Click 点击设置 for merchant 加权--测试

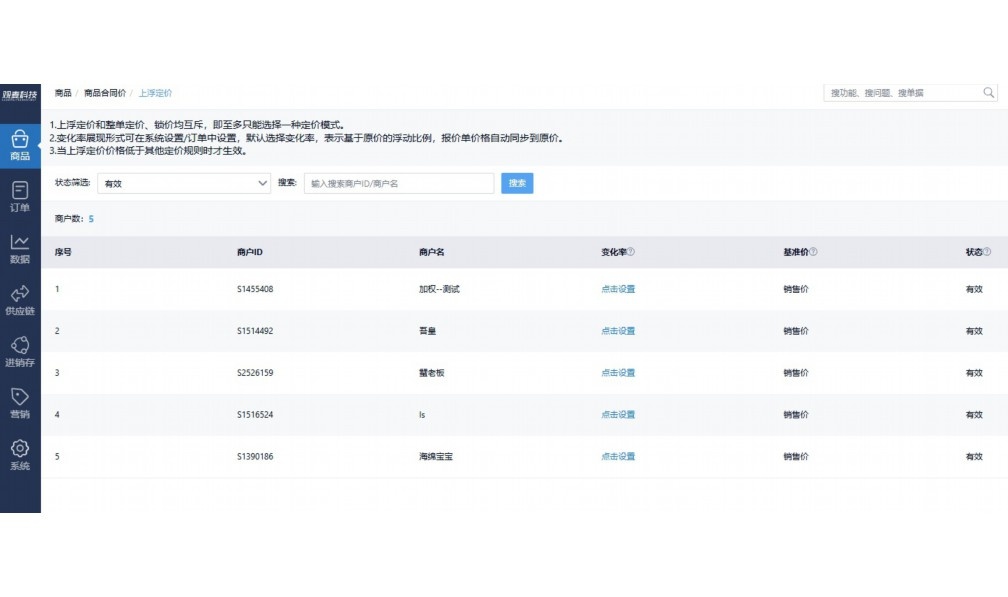[621, 287]
